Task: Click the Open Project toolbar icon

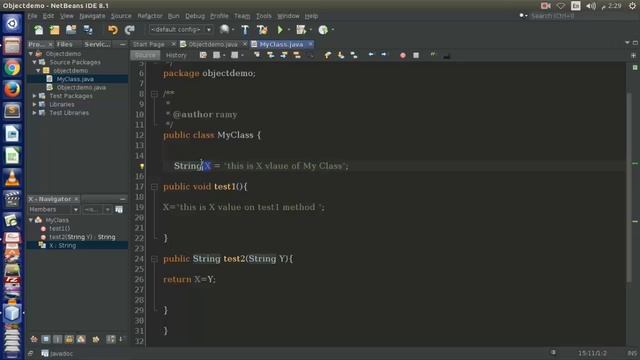Action: point(71,30)
